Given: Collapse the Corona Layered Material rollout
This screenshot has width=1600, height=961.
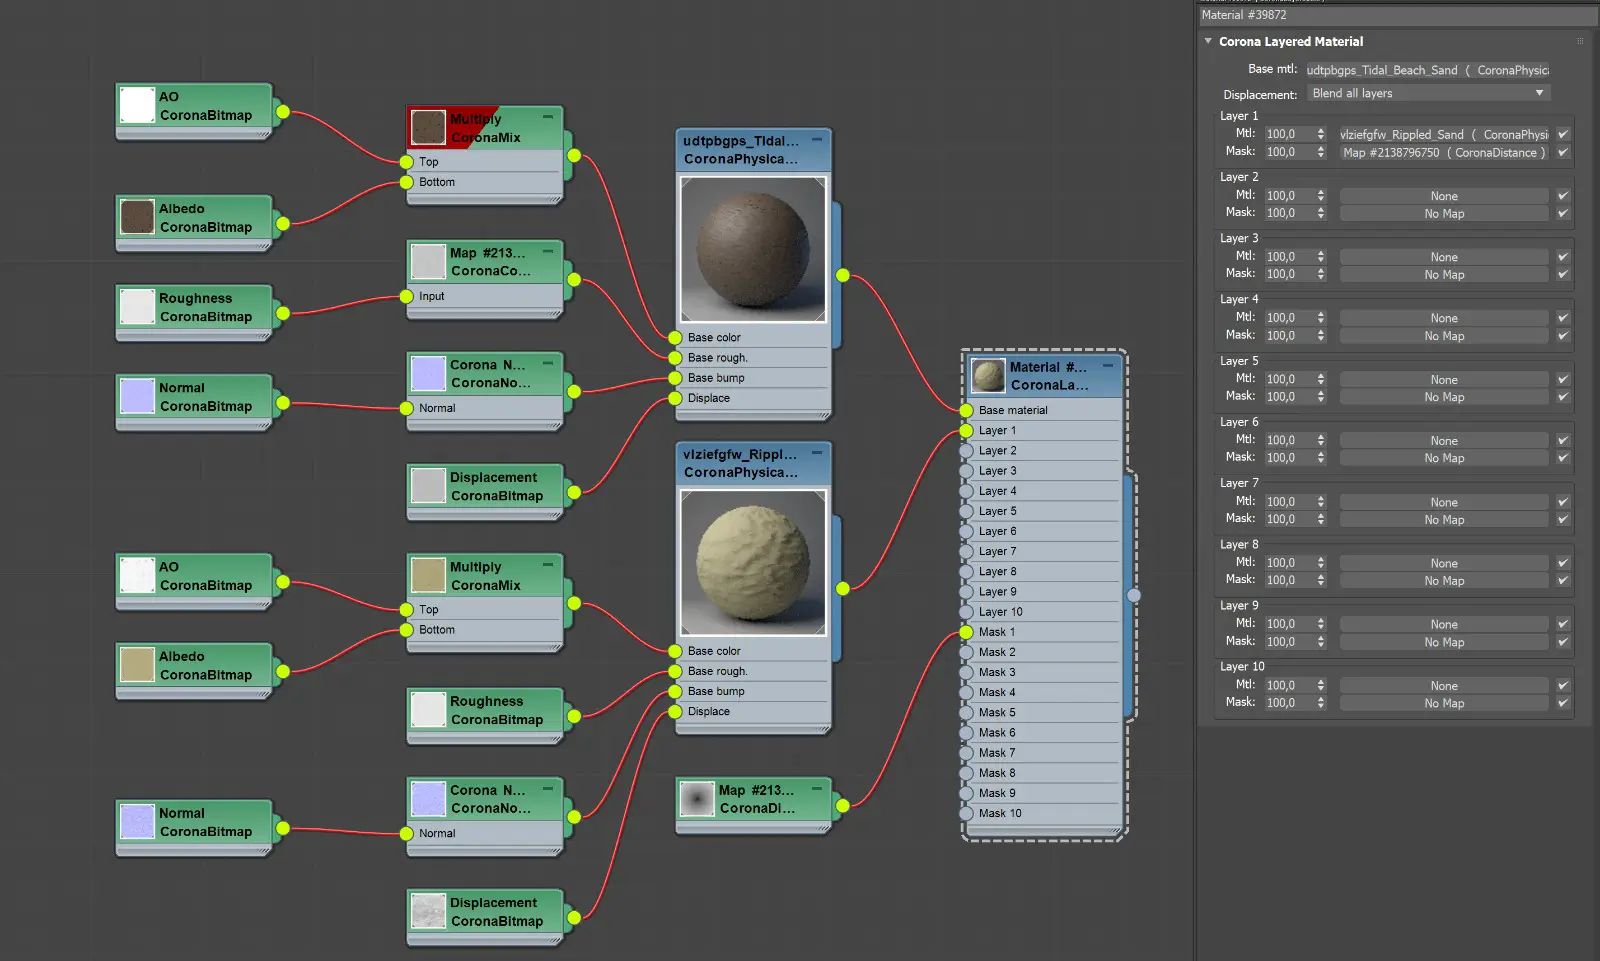Looking at the screenshot, I should (1208, 42).
